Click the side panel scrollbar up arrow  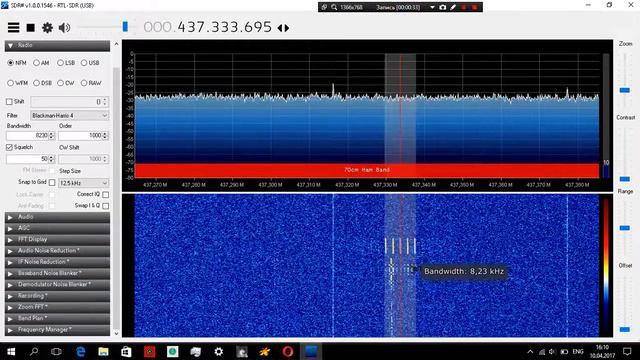pos(116,44)
